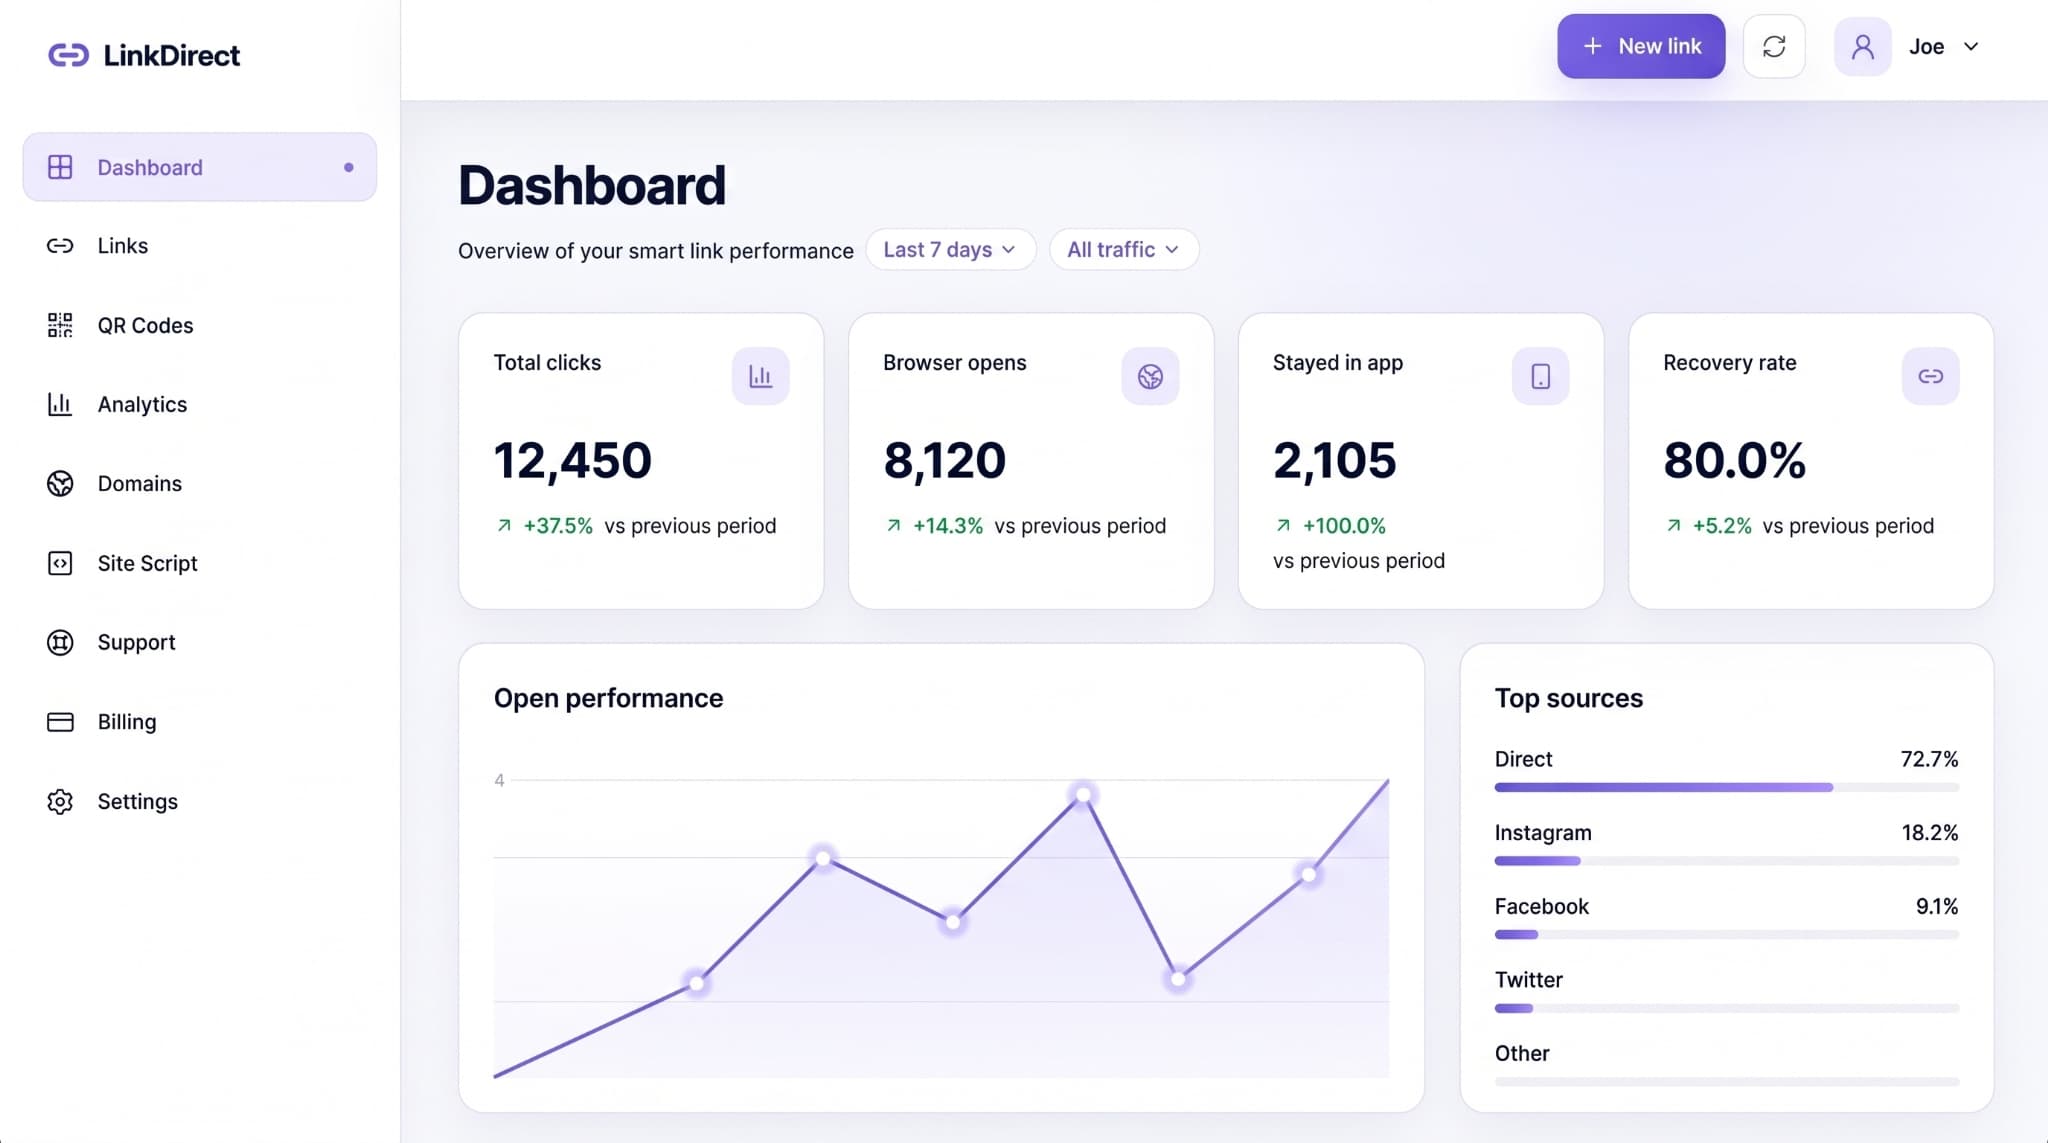Screen dimensions: 2048x1143
Task: Open the Last 7 days dropdown
Action: tap(950, 249)
